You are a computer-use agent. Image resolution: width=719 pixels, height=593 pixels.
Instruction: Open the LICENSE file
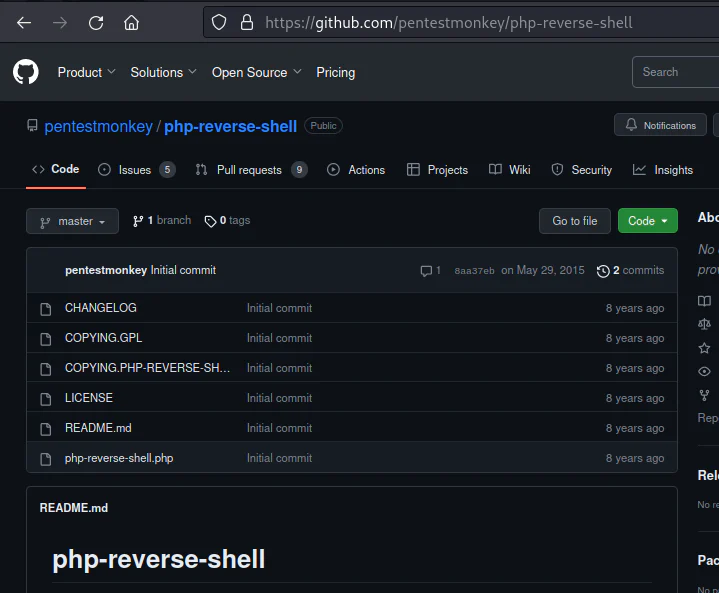88,398
